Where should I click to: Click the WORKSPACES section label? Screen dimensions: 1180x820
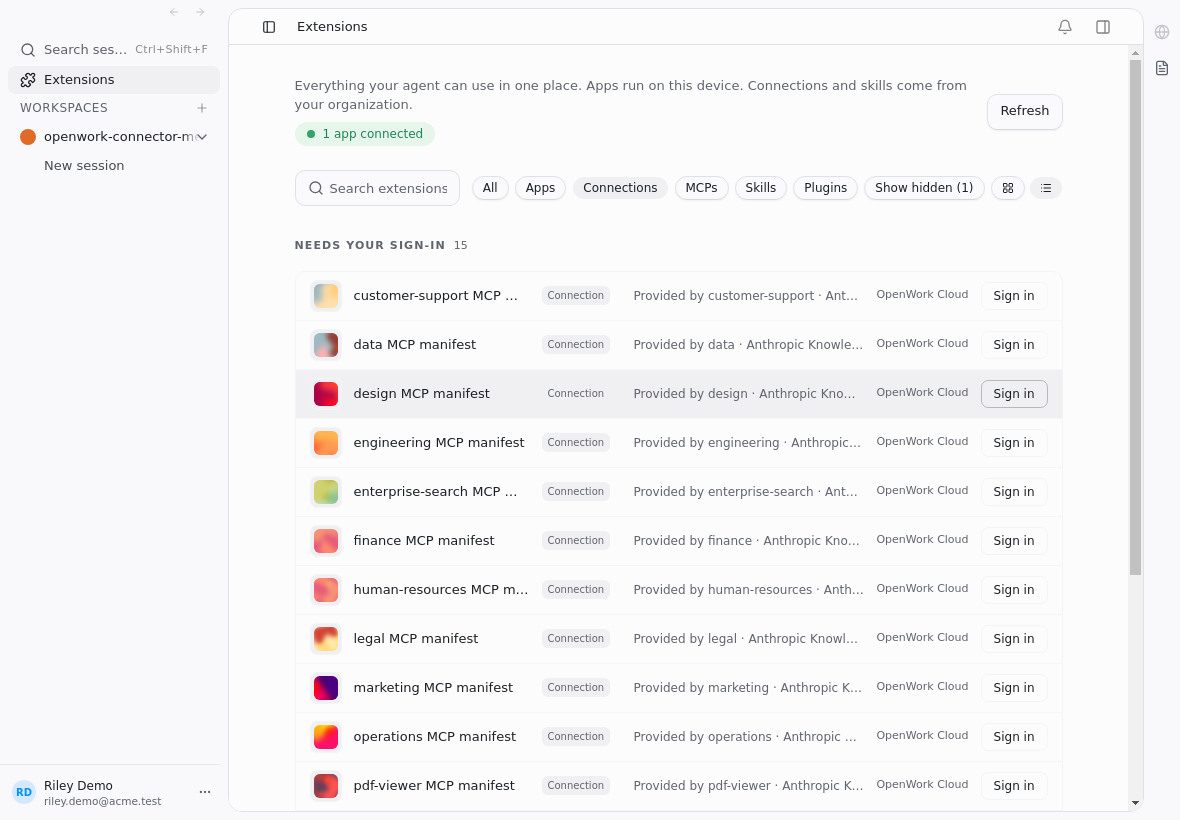(x=64, y=108)
